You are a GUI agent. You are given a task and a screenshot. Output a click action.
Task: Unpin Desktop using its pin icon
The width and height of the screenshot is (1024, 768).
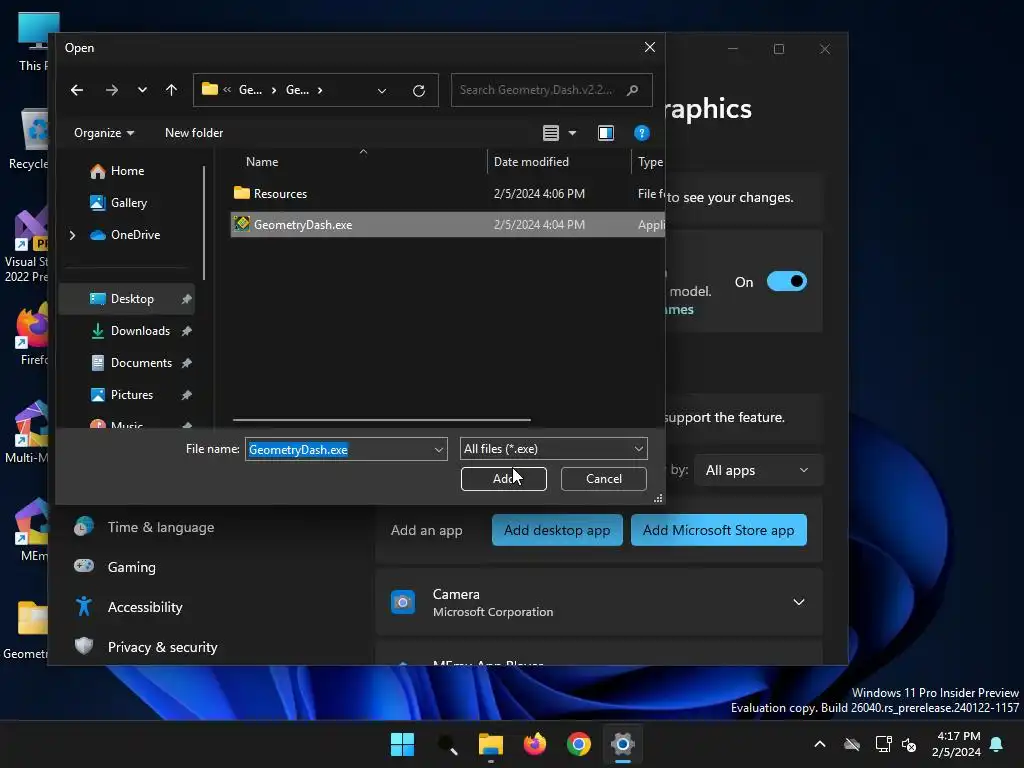[187, 299]
